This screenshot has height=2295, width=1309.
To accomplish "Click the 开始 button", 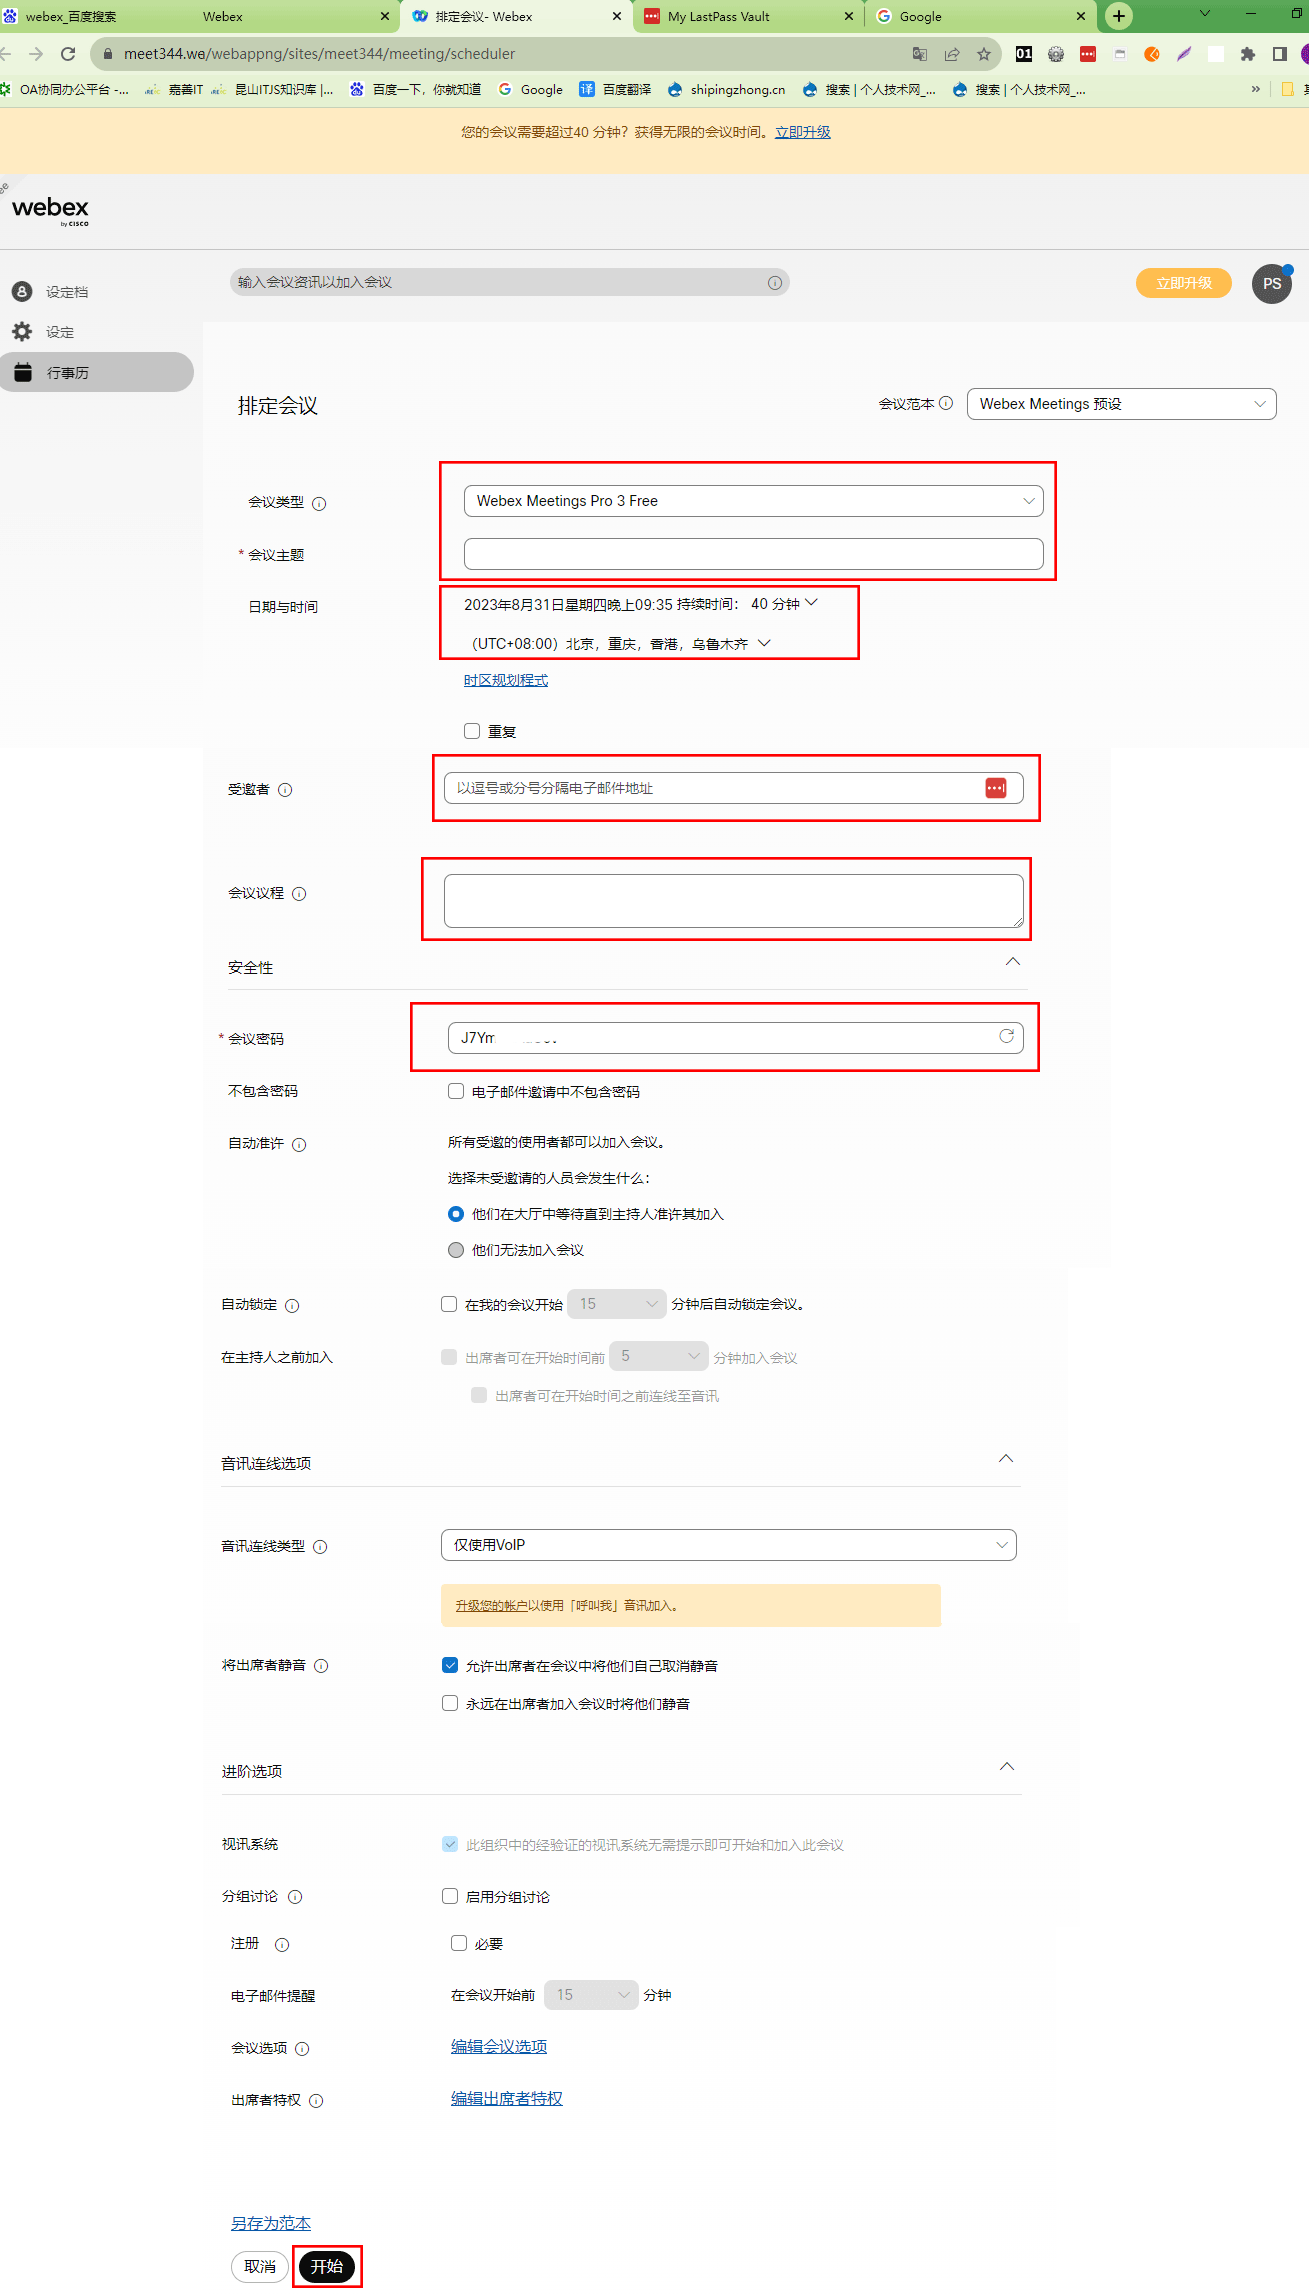I will 327,2267.
